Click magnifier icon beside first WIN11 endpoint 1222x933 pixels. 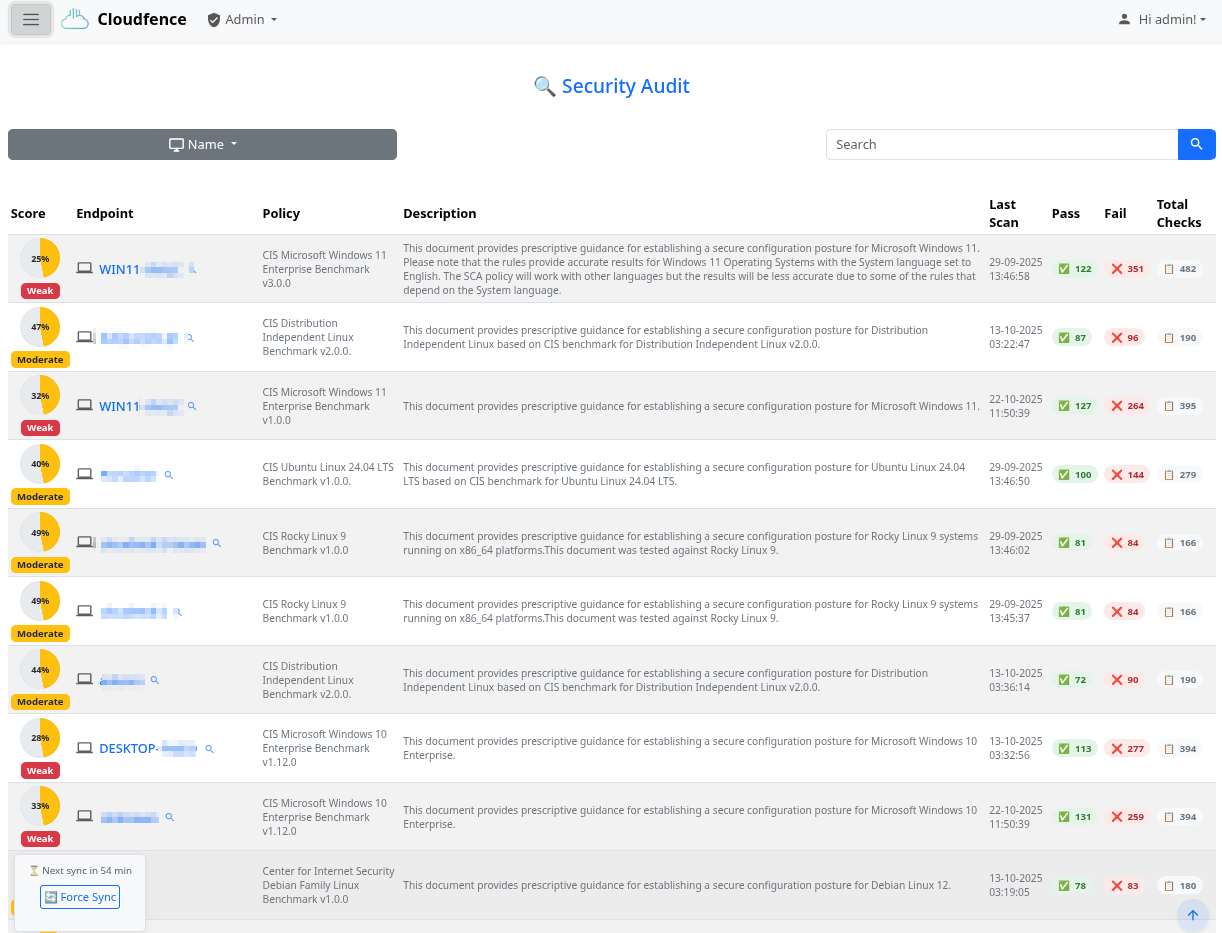click(x=193, y=270)
